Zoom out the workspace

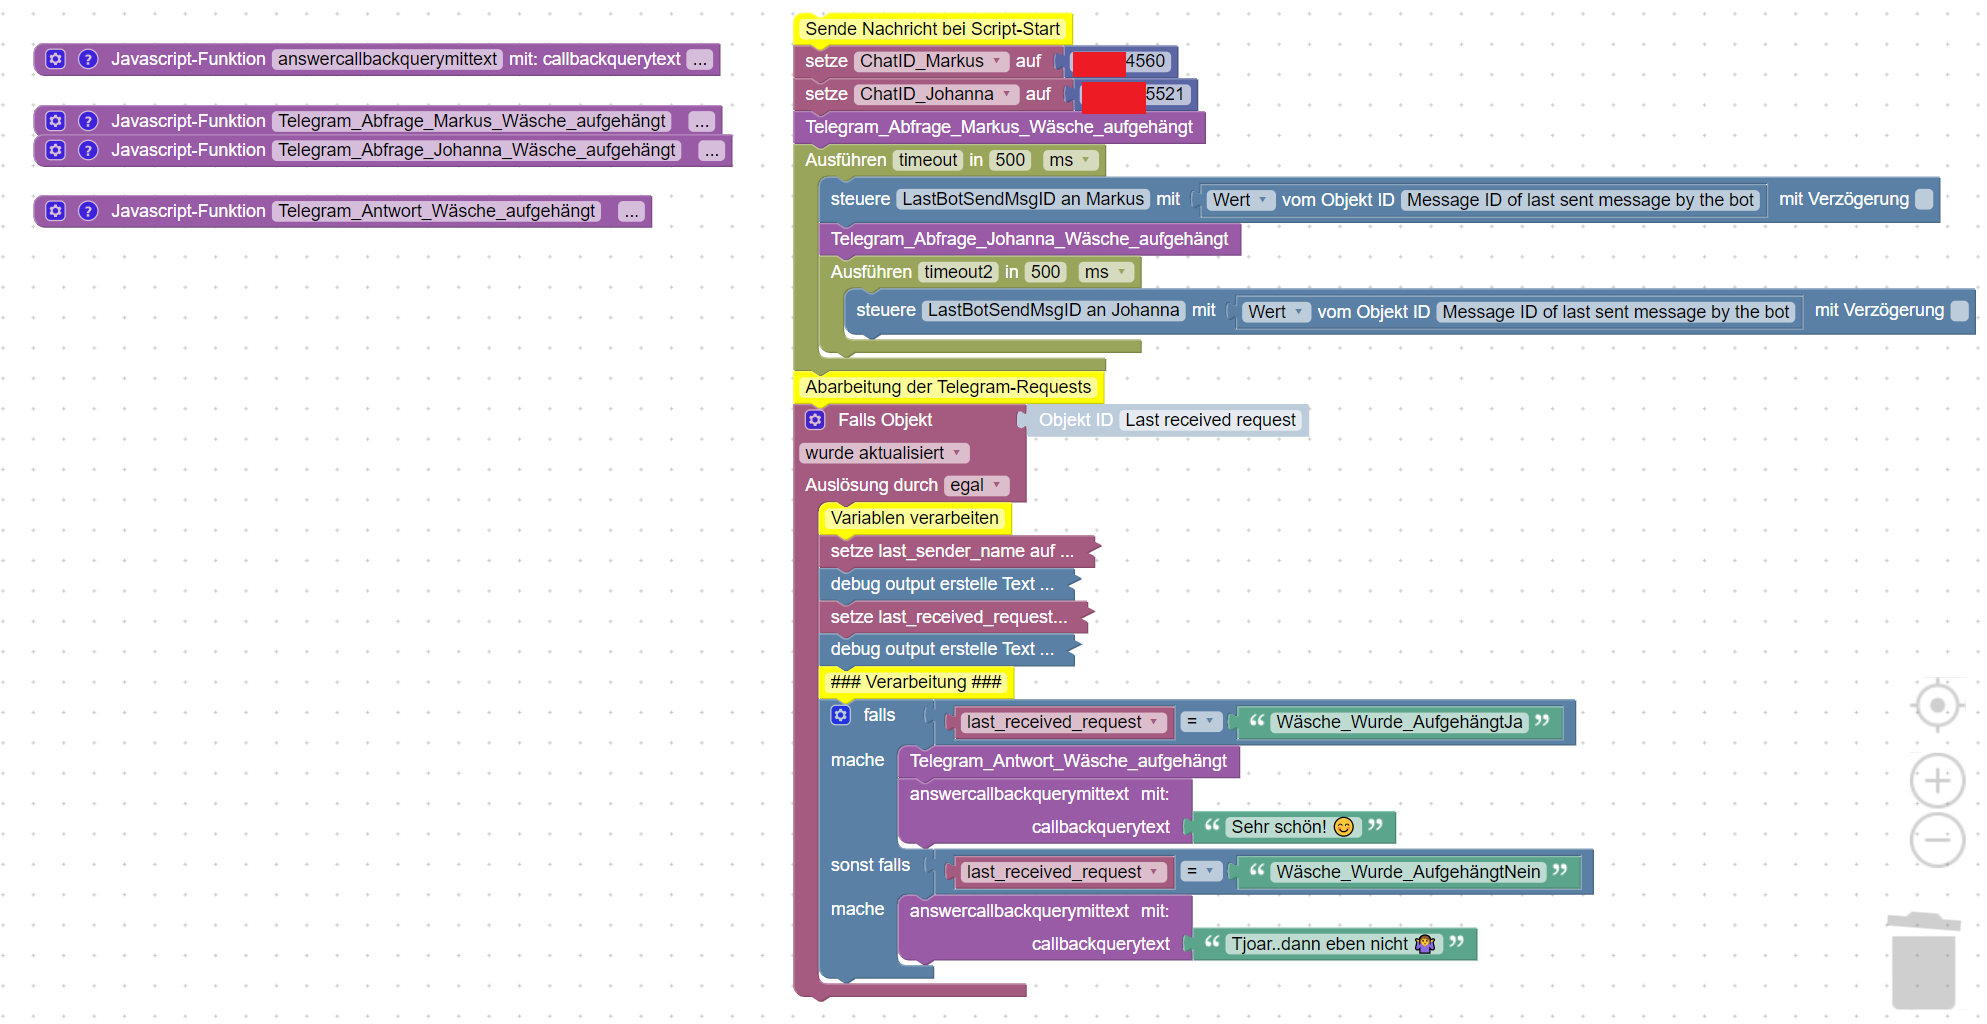pos(1937,840)
